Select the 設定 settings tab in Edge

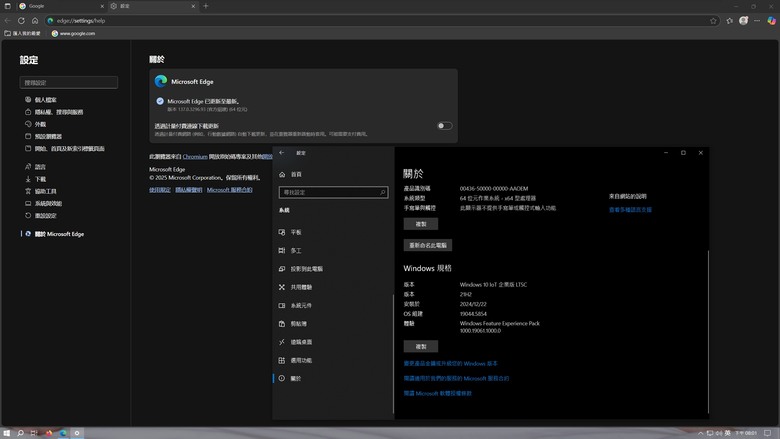(x=152, y=6)
